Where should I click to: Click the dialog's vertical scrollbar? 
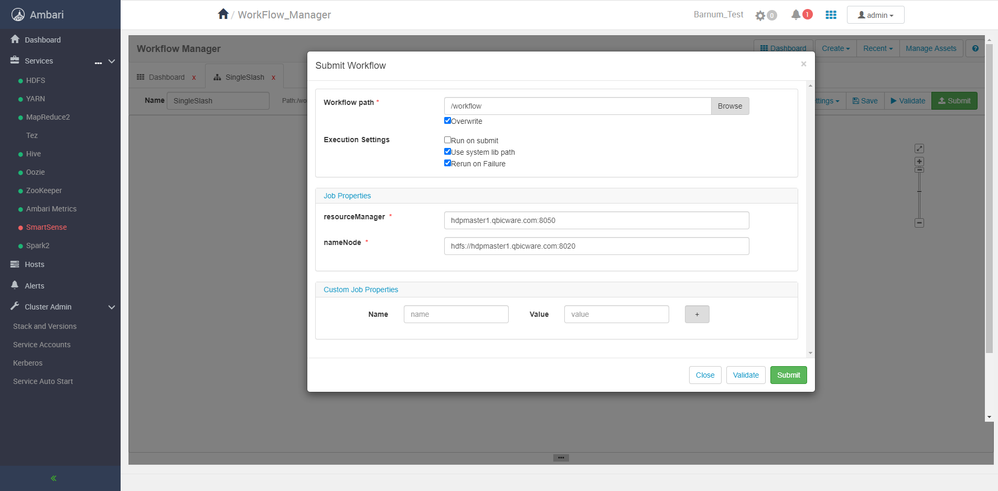click(810, 219)
